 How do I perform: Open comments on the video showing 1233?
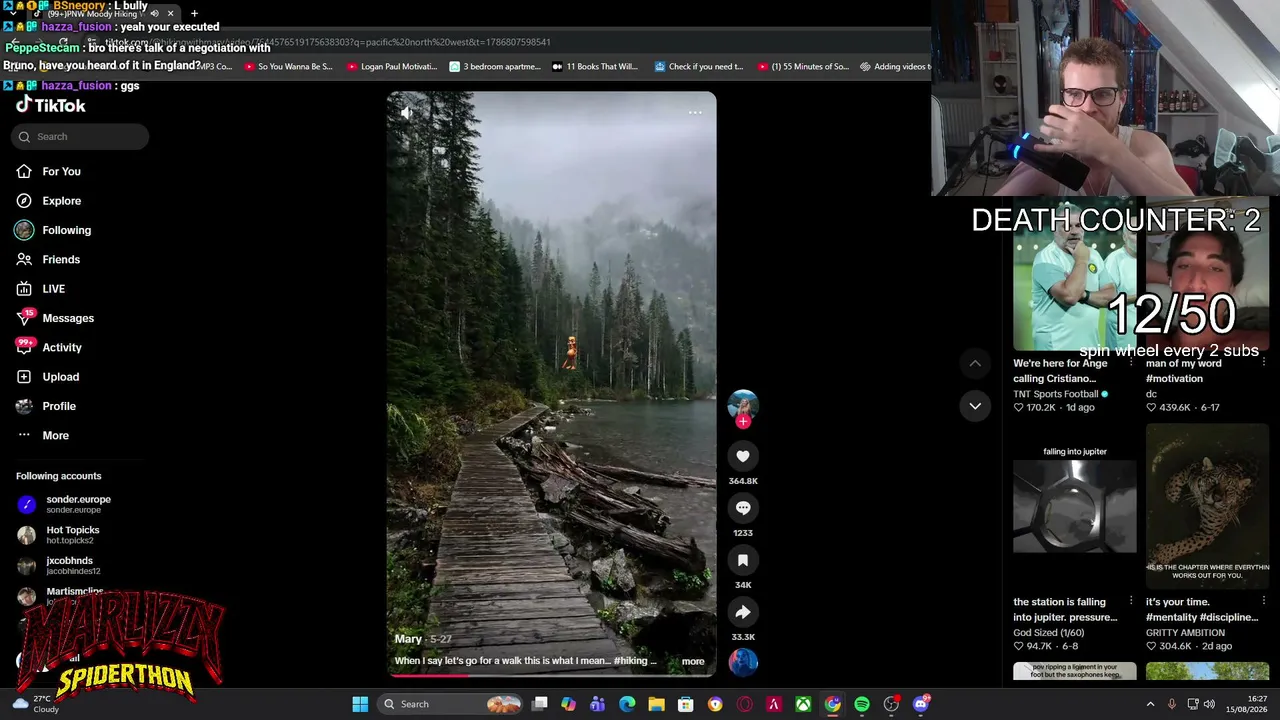pos(743,508)
